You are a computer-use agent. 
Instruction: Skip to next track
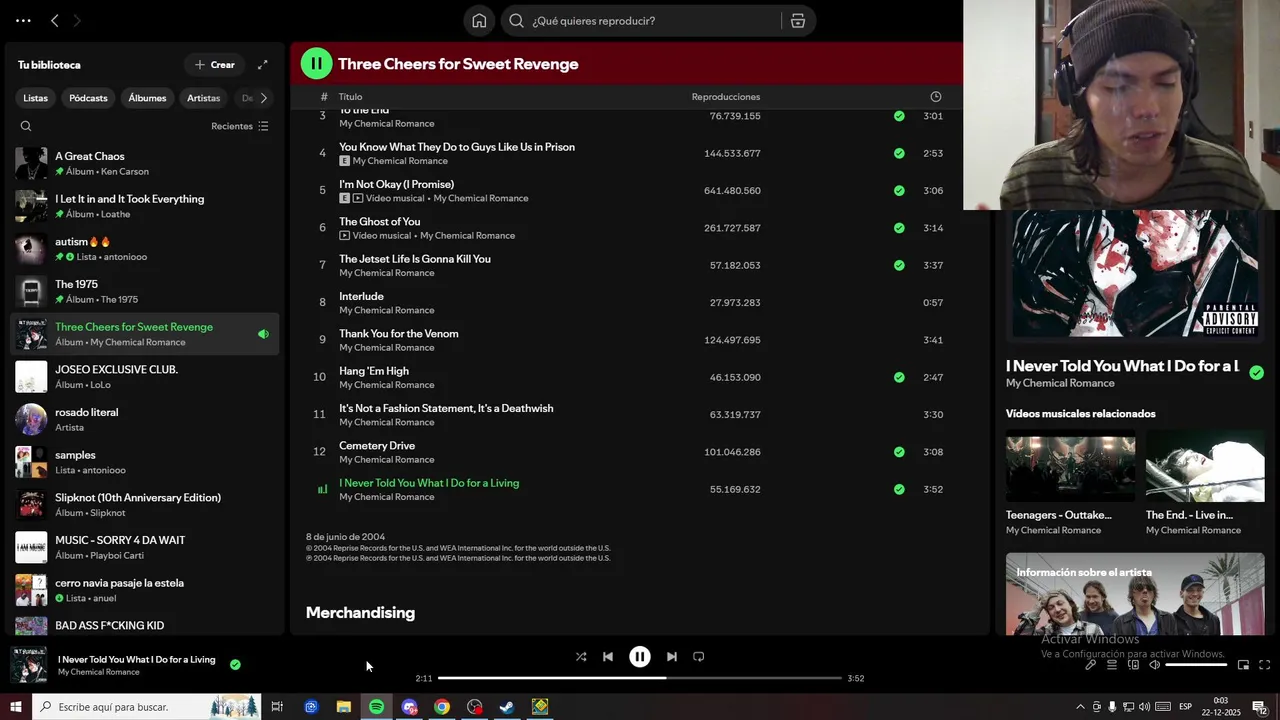(x=672, y=657)
